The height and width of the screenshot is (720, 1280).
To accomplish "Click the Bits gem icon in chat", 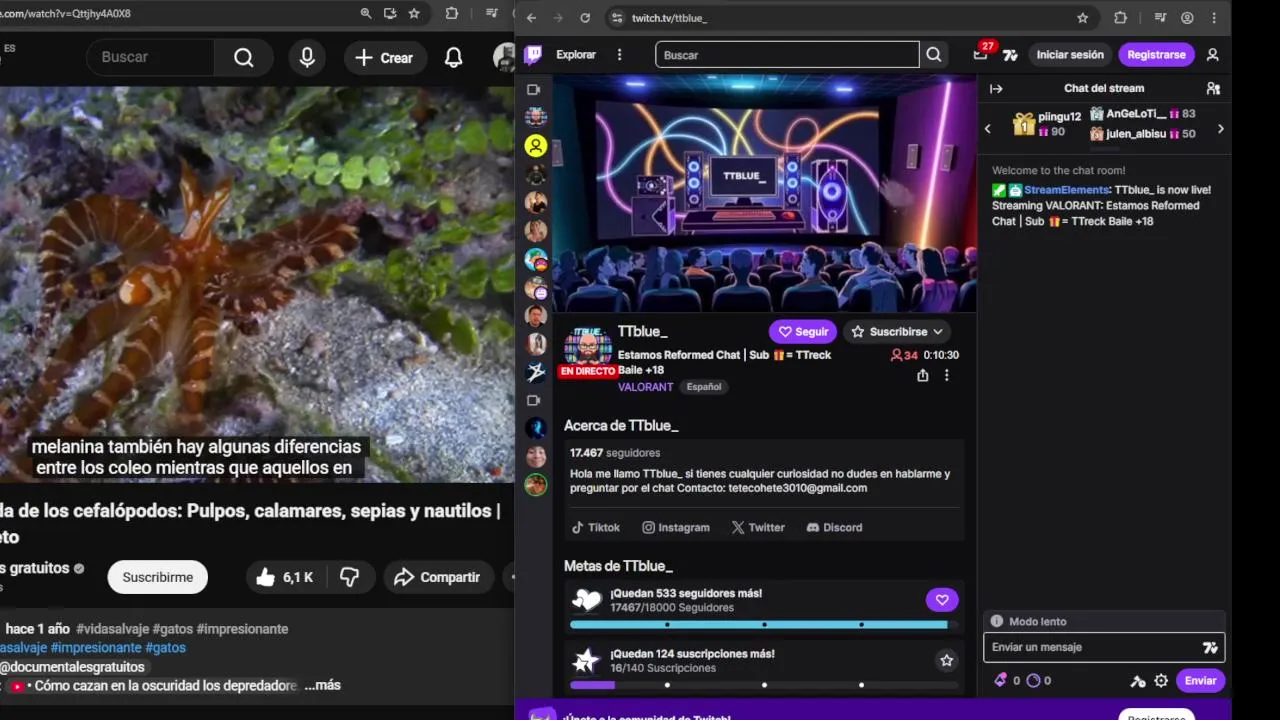I will click(1001, 681).
